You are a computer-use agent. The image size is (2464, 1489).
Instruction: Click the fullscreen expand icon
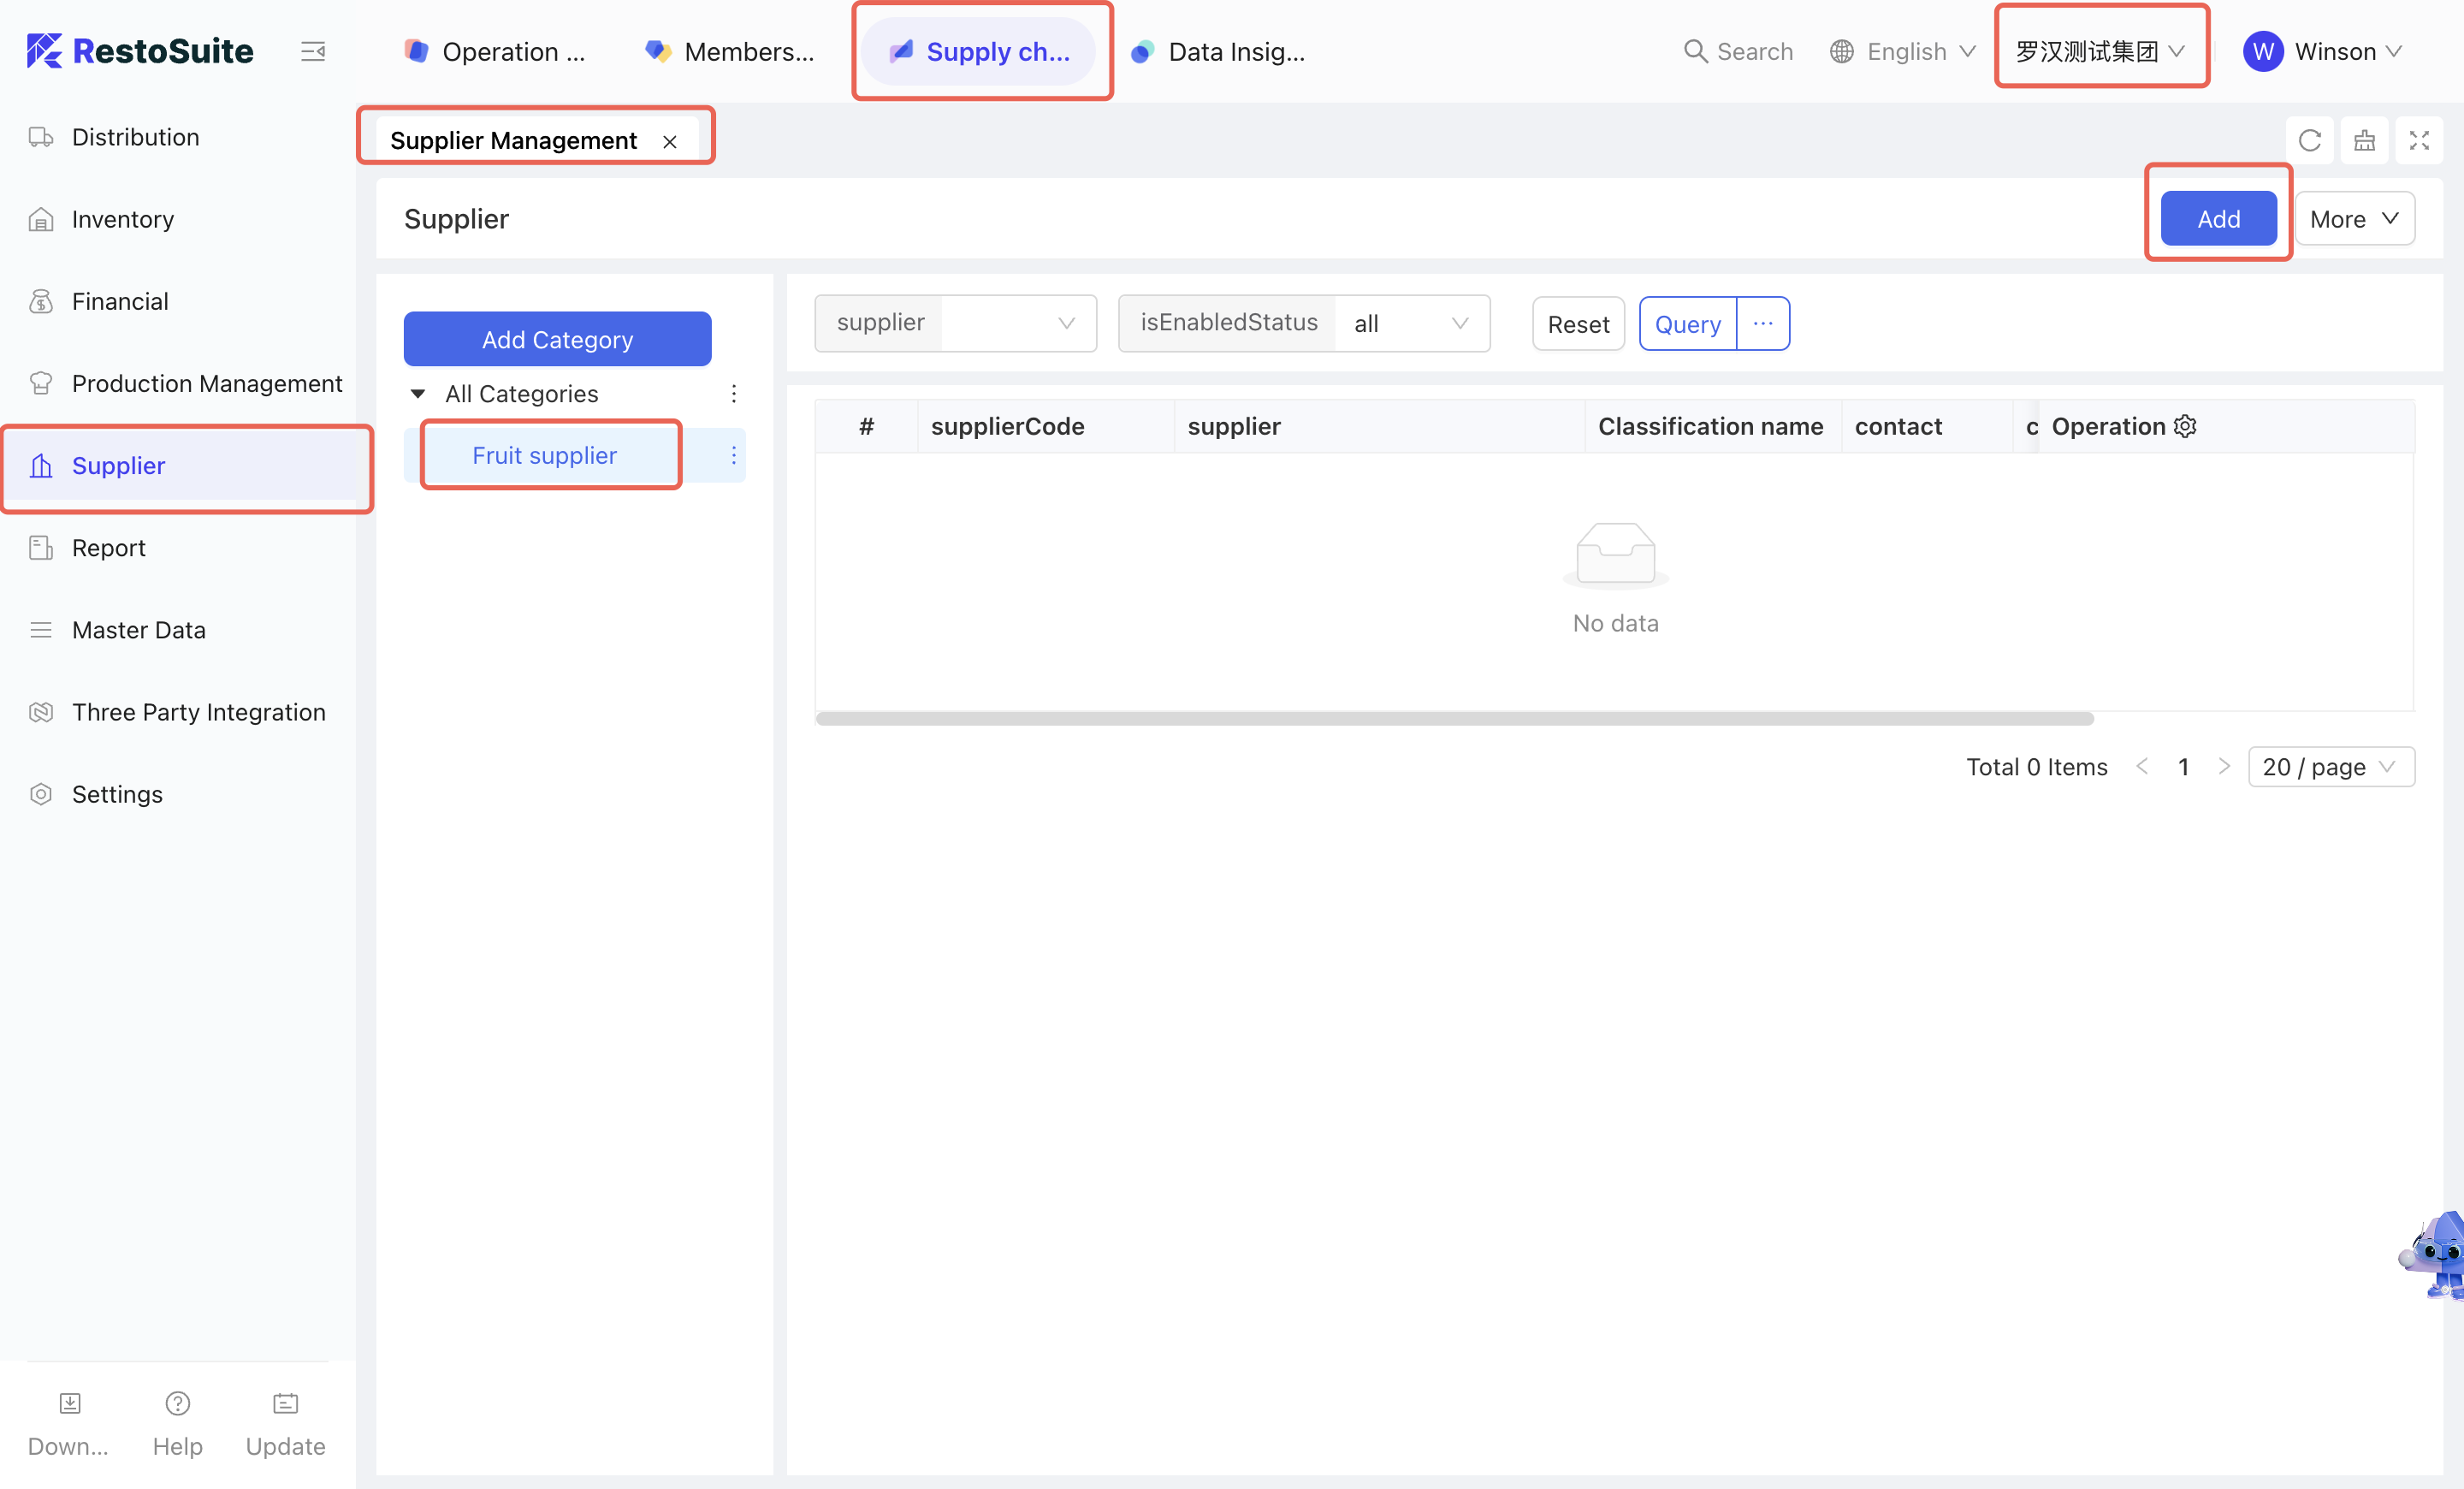pos(2418,140)
